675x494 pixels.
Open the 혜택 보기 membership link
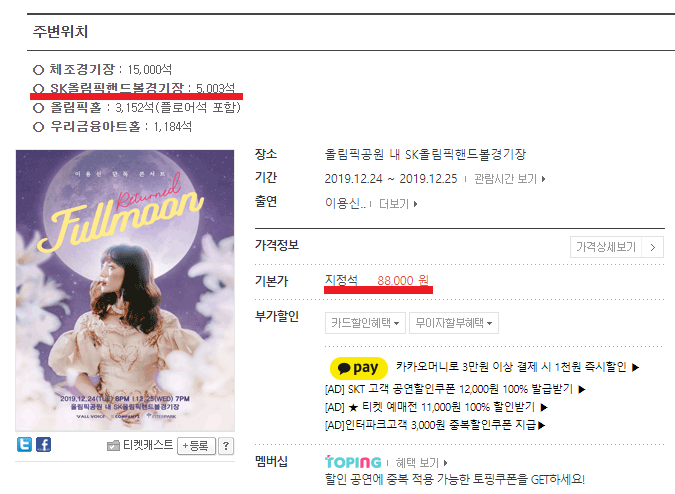[x=421, y=463]
